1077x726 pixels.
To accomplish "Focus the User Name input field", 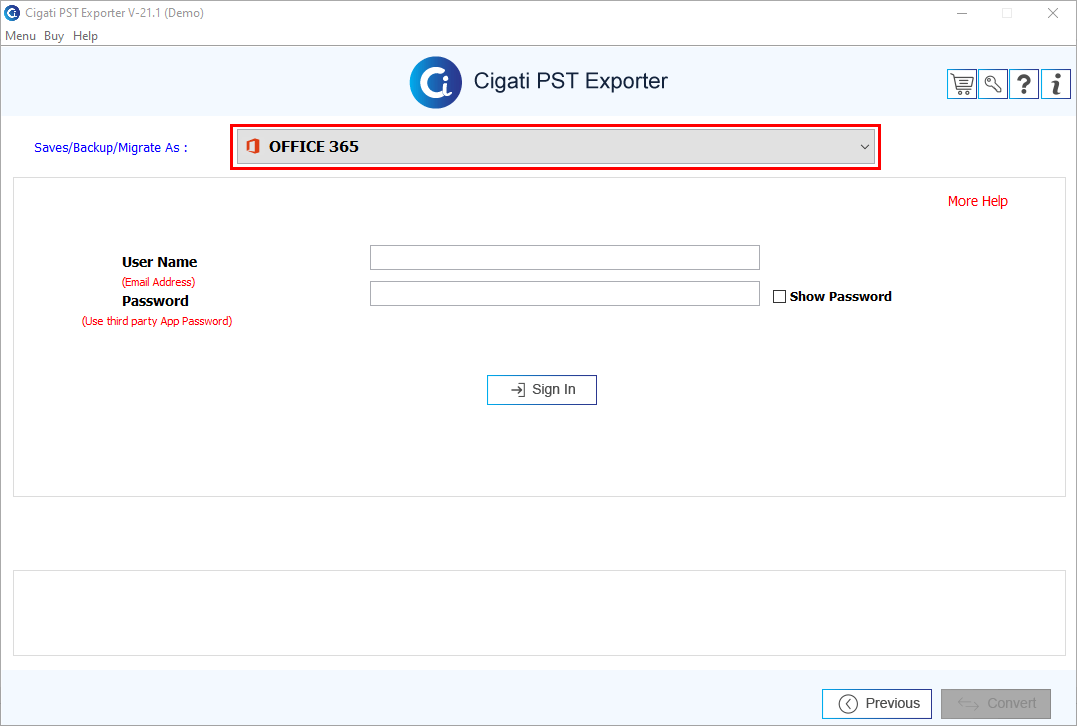I will (x=565, y=258).
